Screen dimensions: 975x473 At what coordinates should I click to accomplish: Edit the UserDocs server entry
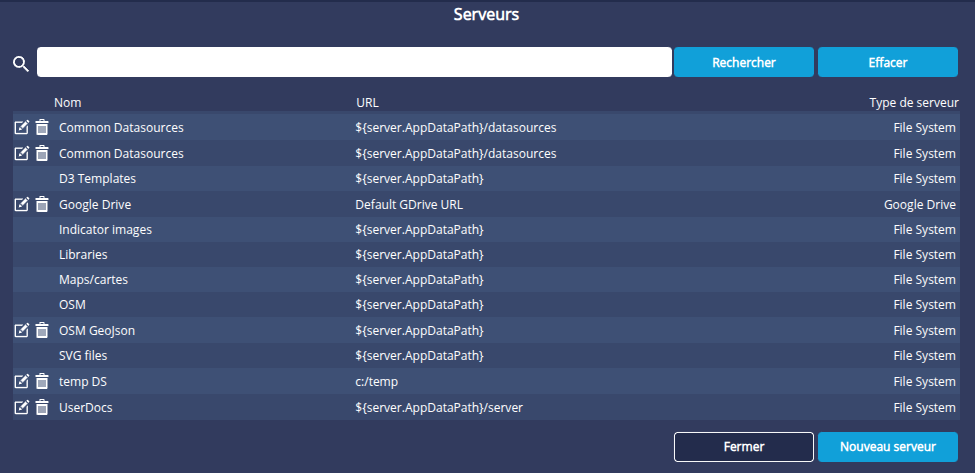click(x=21, y=407)
